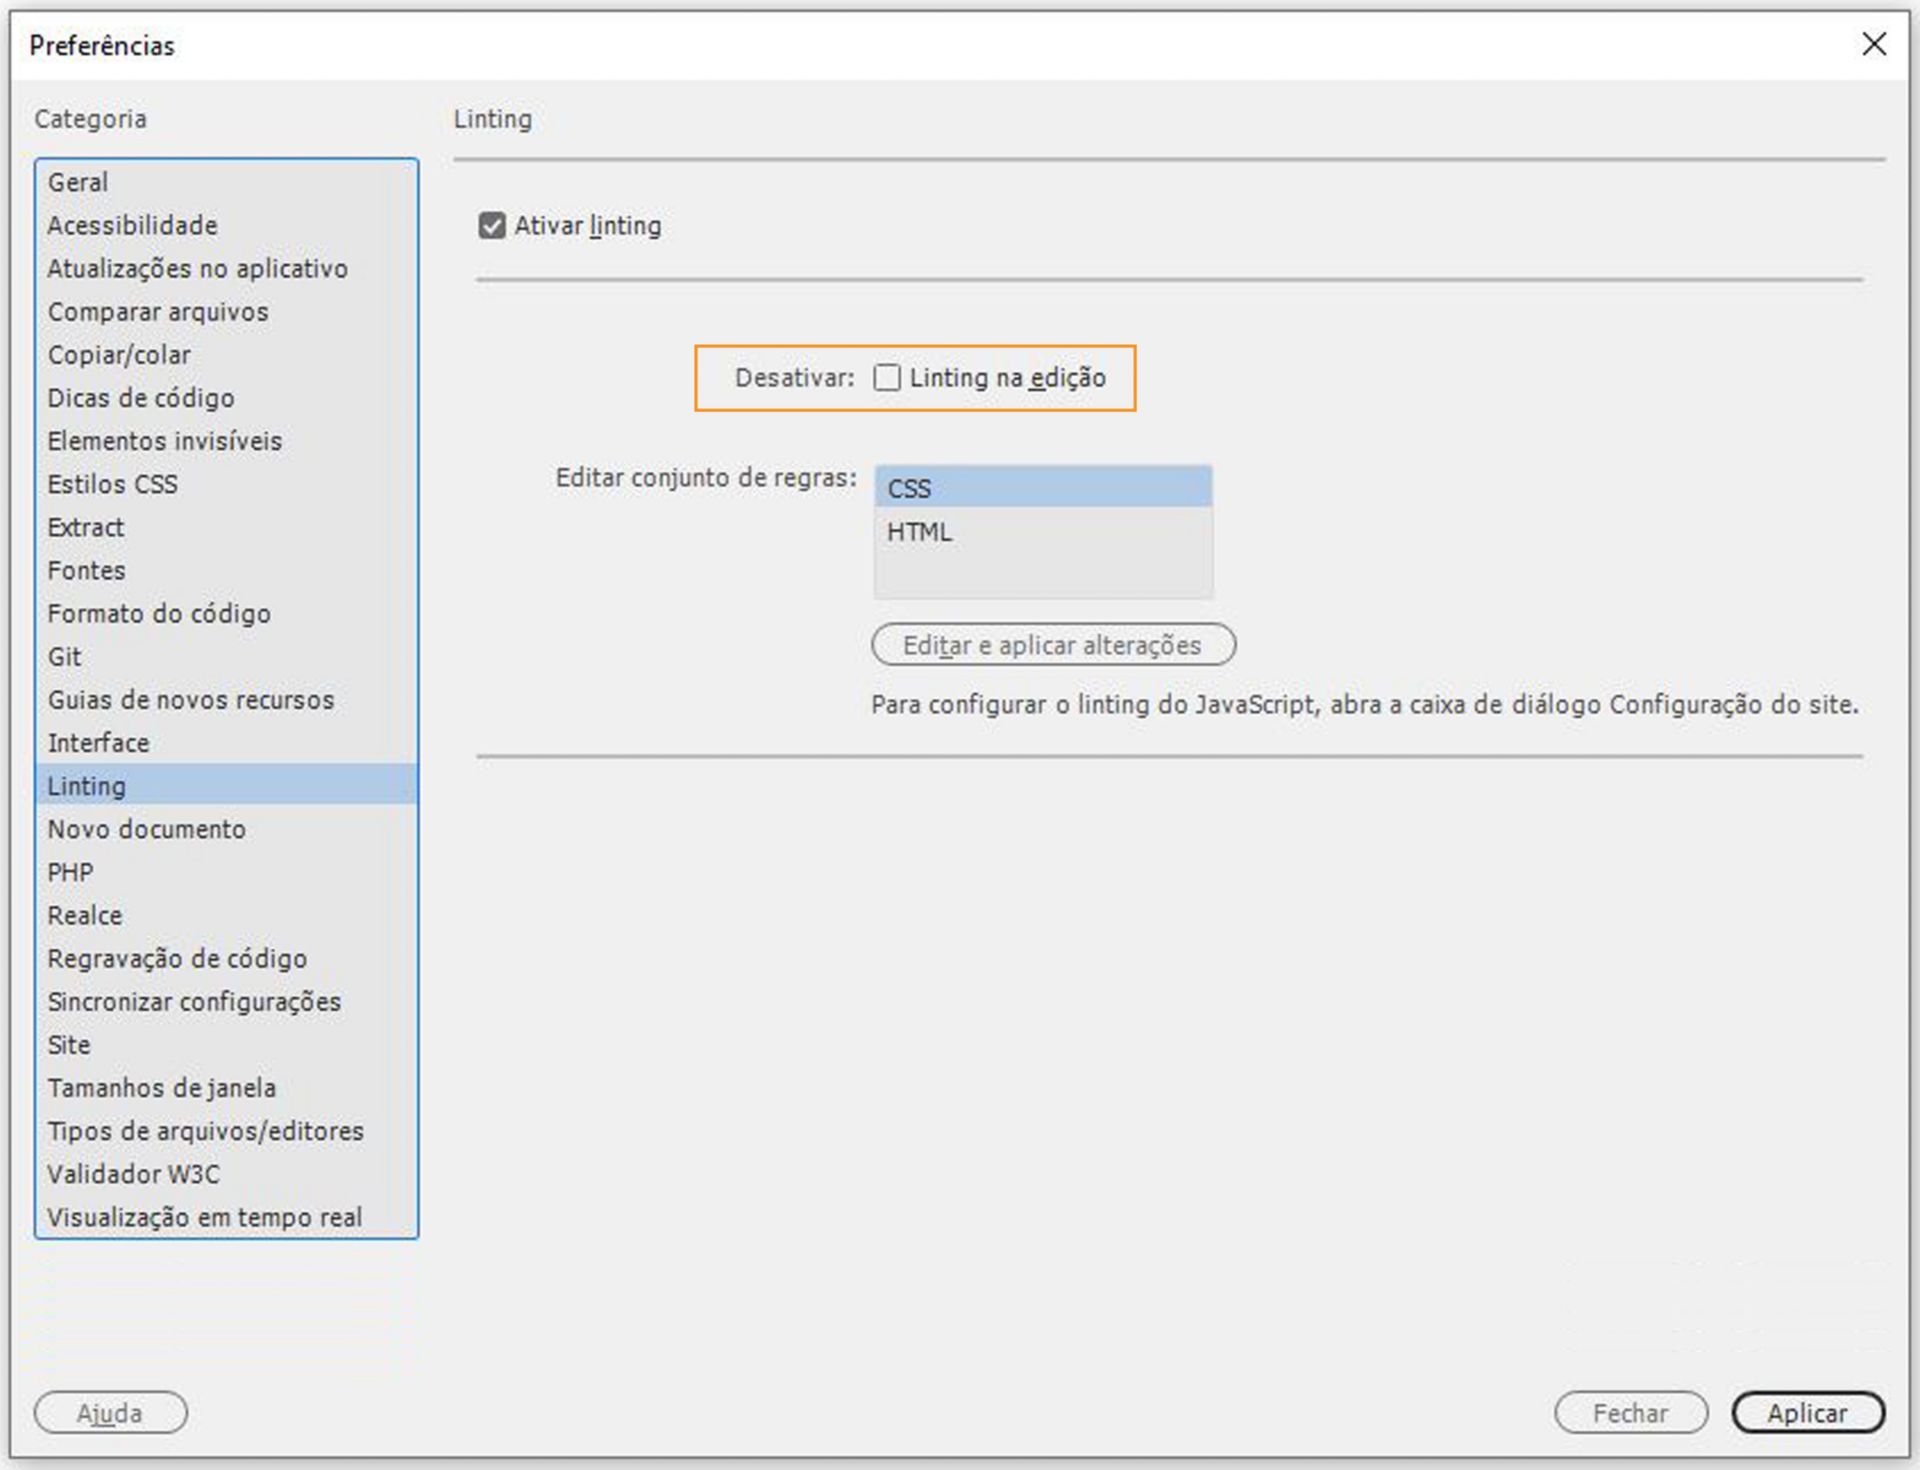
Task: Open the Geral category
Action: tap(78, 183)
